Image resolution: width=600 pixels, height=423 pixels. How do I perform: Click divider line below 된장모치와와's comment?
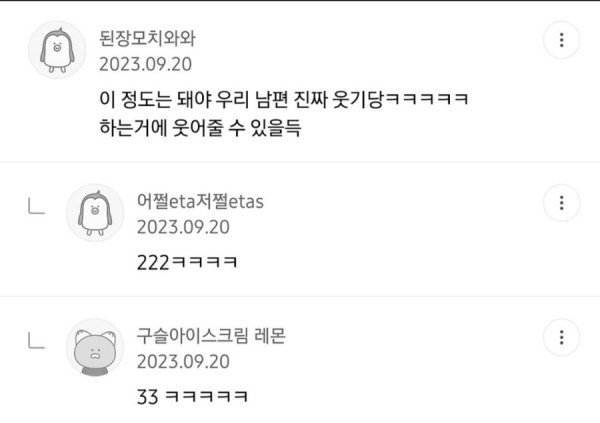300,162
